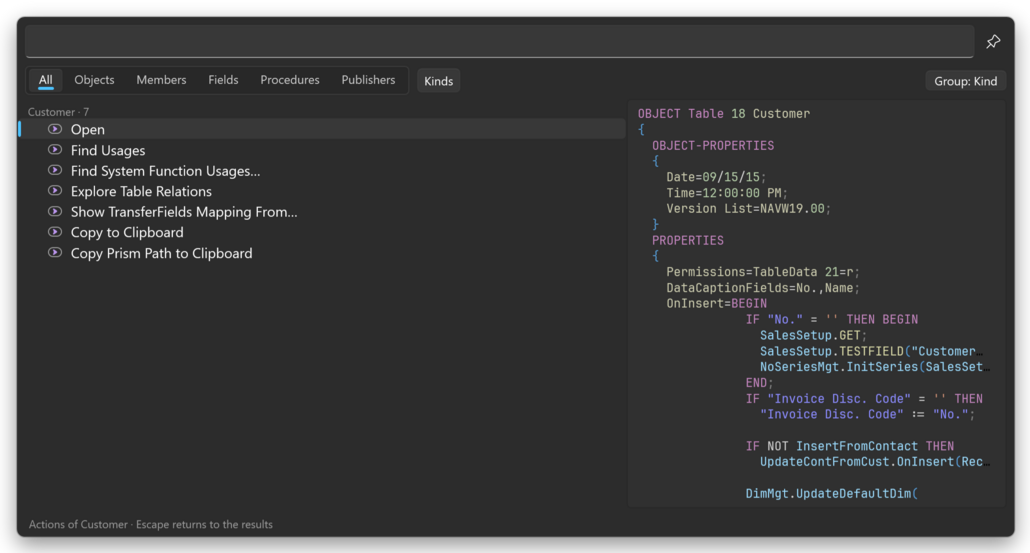Click the OBJECT-PROPERTIES heading in preview
This screenshot has height=553, width=1030.
tap(713, 146)
